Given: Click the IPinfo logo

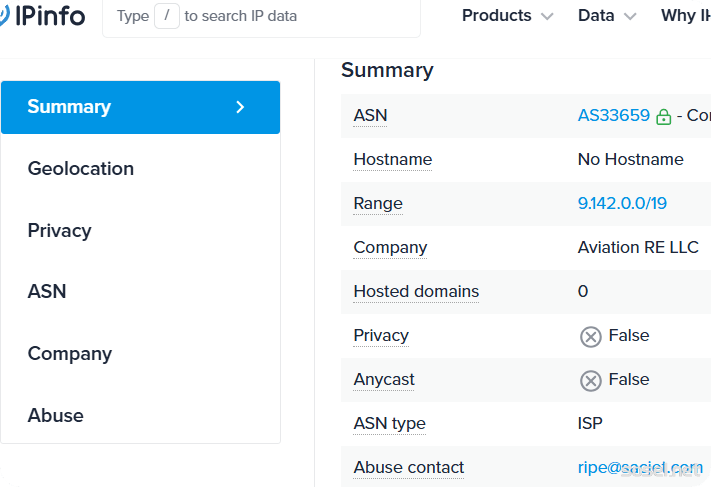Looking at the screenshot, I should (43, 16).
